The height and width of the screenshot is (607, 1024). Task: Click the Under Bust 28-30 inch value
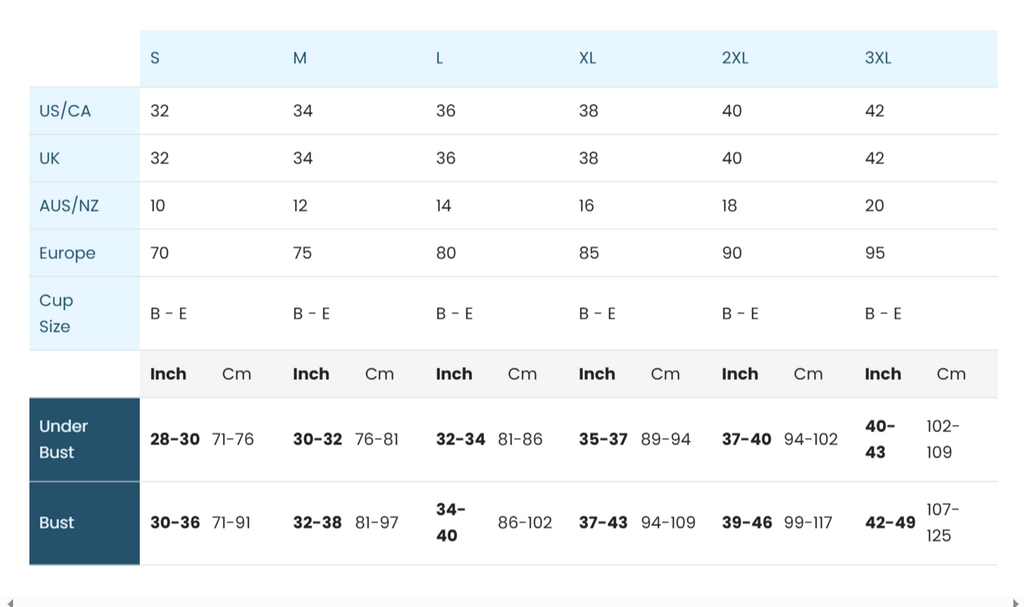(175, 439)
